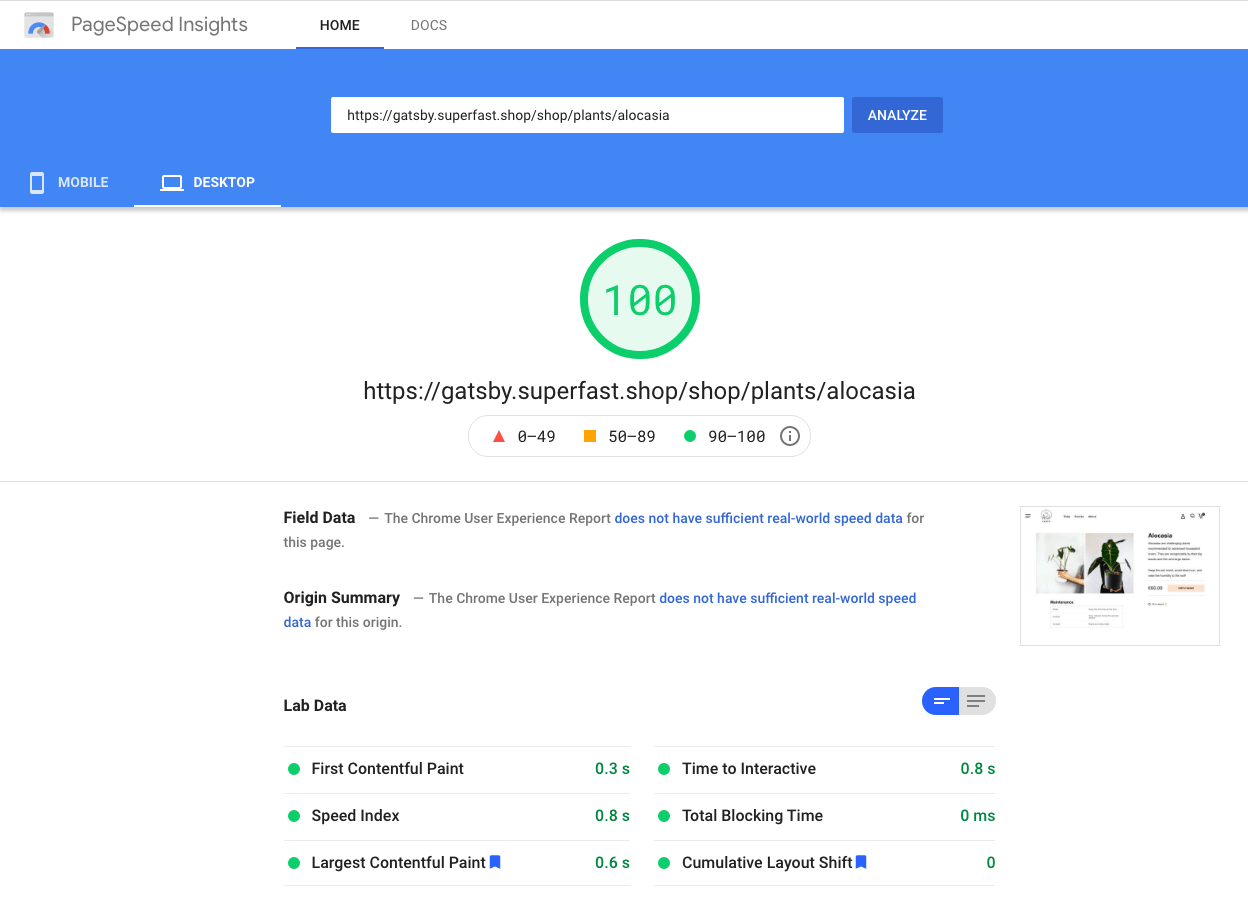This screenshot has height=899, width=1248.
Task: Switch Lab Data to the compact view toggle
Action: click(x=941, y=702)
